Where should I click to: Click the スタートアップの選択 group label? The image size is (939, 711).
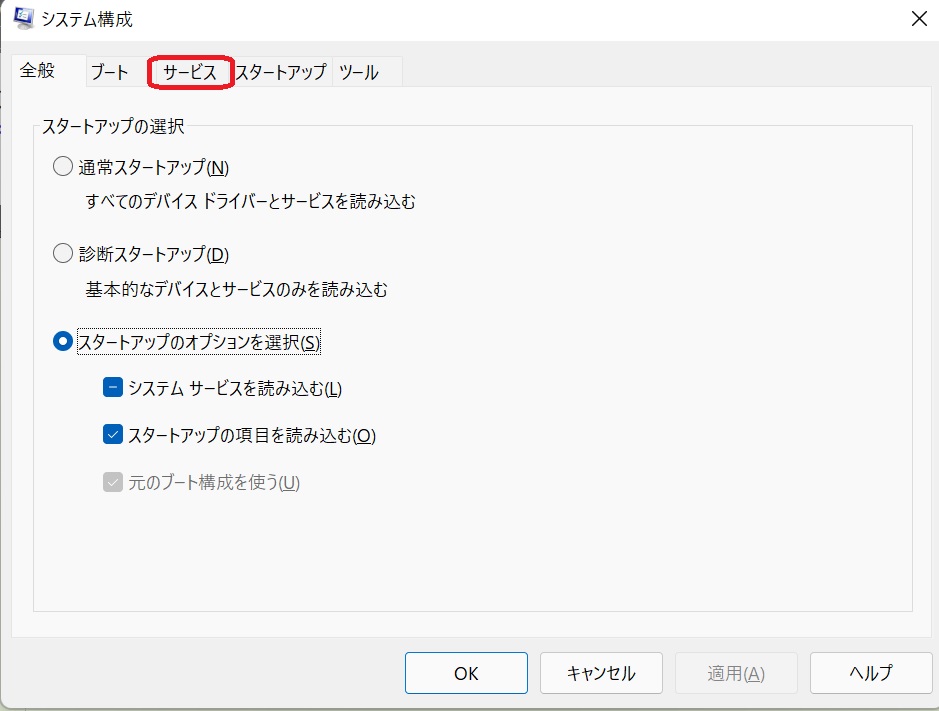[113, 126]
